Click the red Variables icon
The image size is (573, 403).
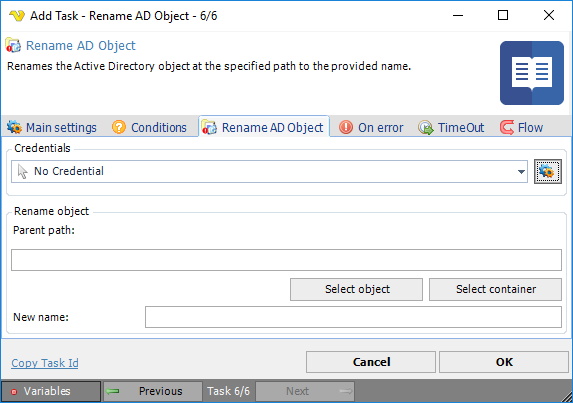pos(14,392)
